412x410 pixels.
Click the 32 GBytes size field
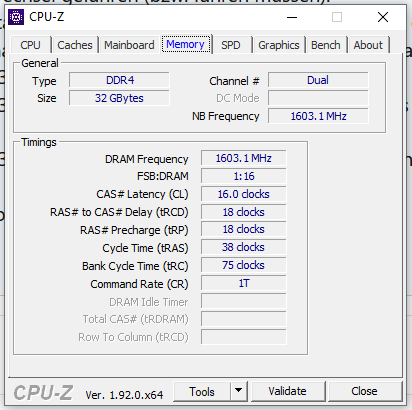(x=119, y=98)
